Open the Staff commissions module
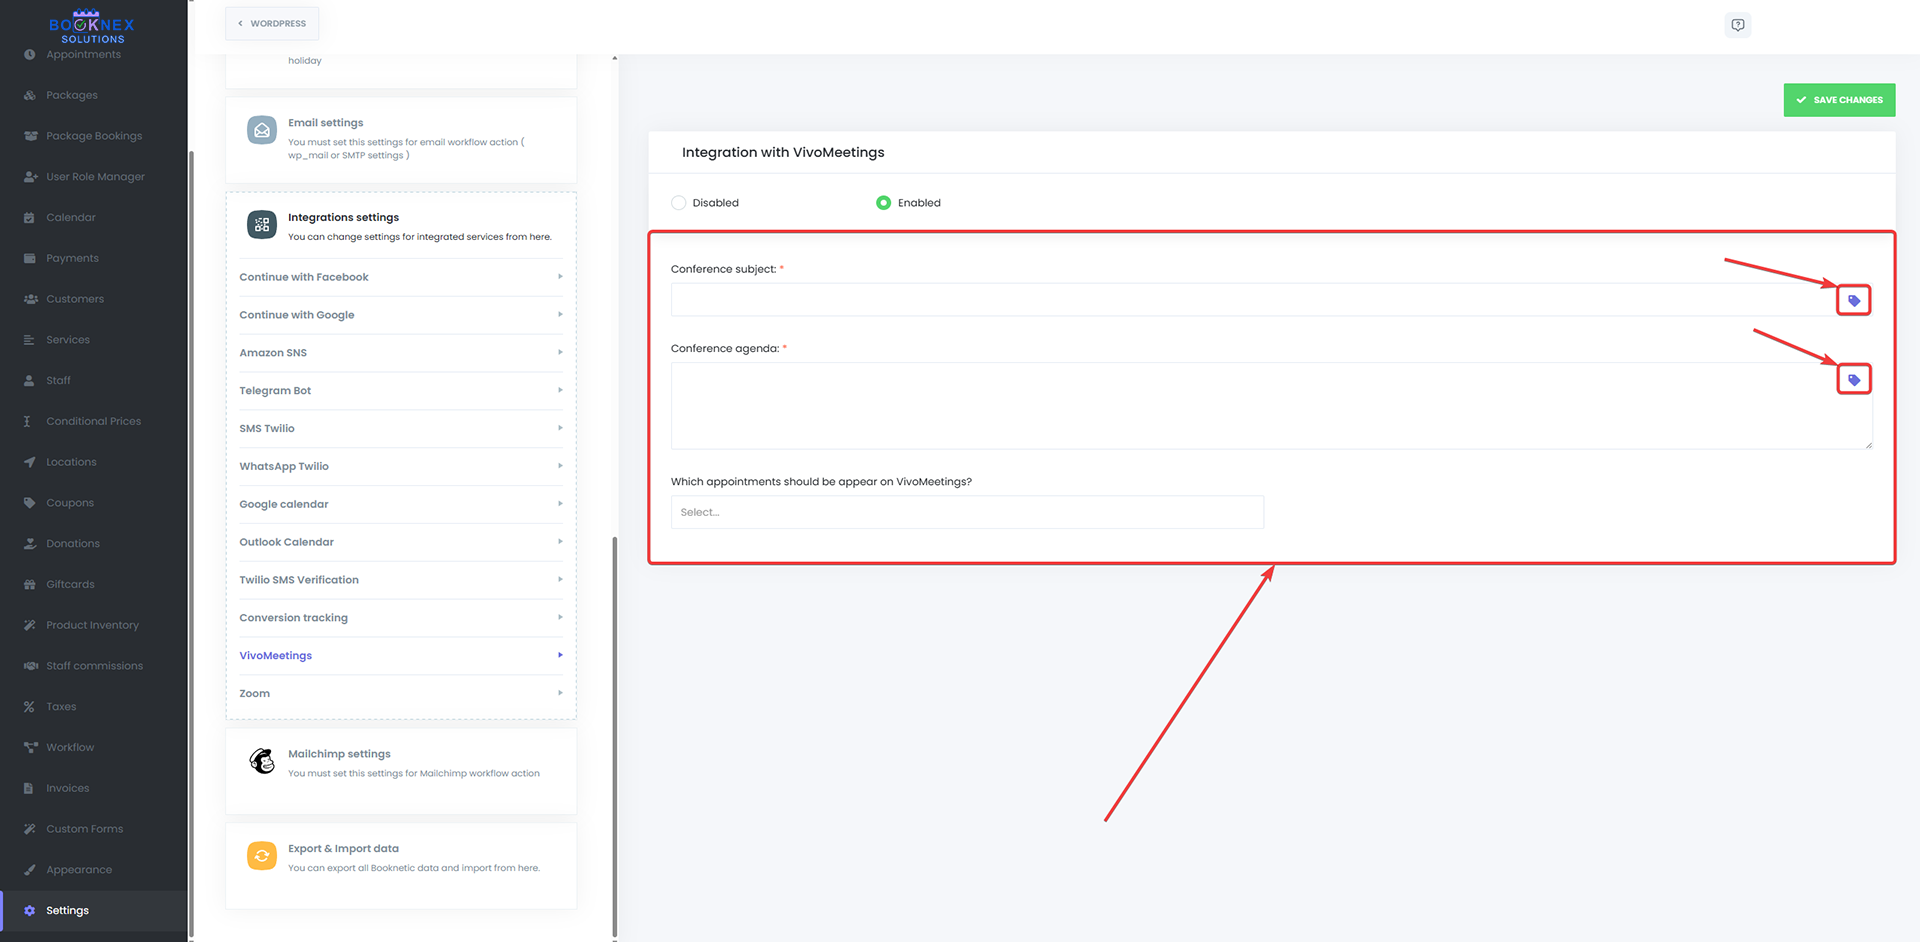 click(x=94, y=665)
